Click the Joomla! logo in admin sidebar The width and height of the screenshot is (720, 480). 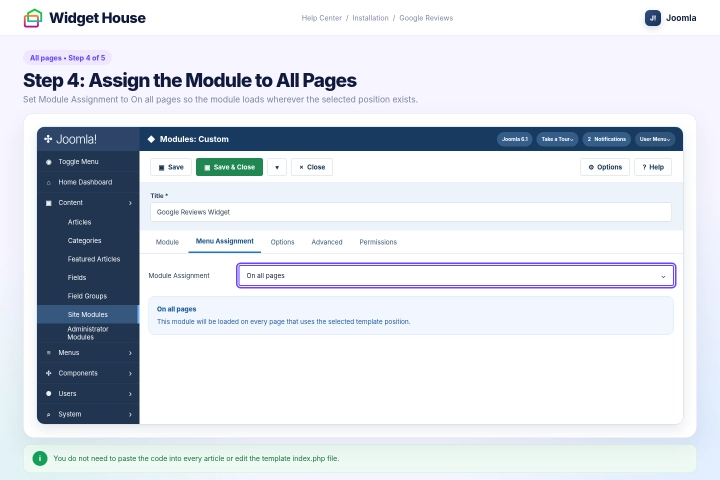coord(70,139)
